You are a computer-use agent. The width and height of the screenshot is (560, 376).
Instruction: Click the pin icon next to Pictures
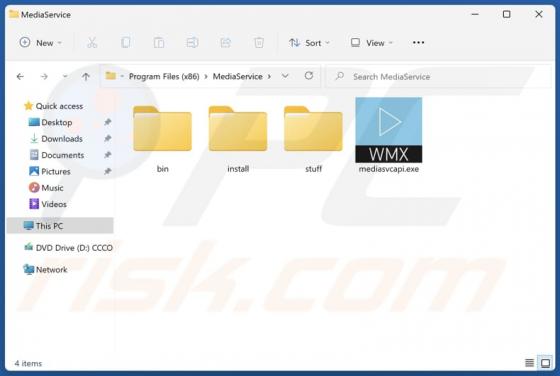[107, 172]
